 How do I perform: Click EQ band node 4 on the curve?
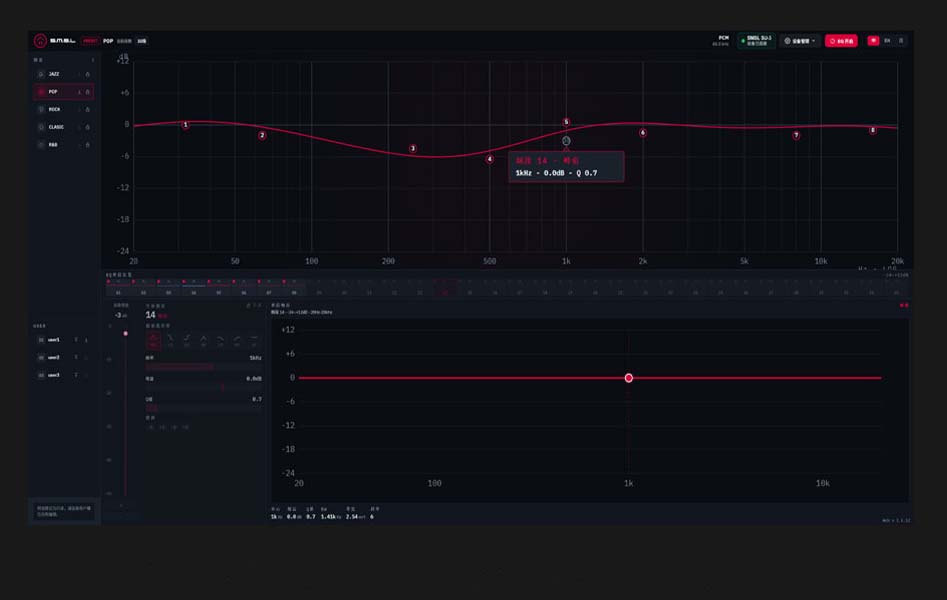pos(490,160)
